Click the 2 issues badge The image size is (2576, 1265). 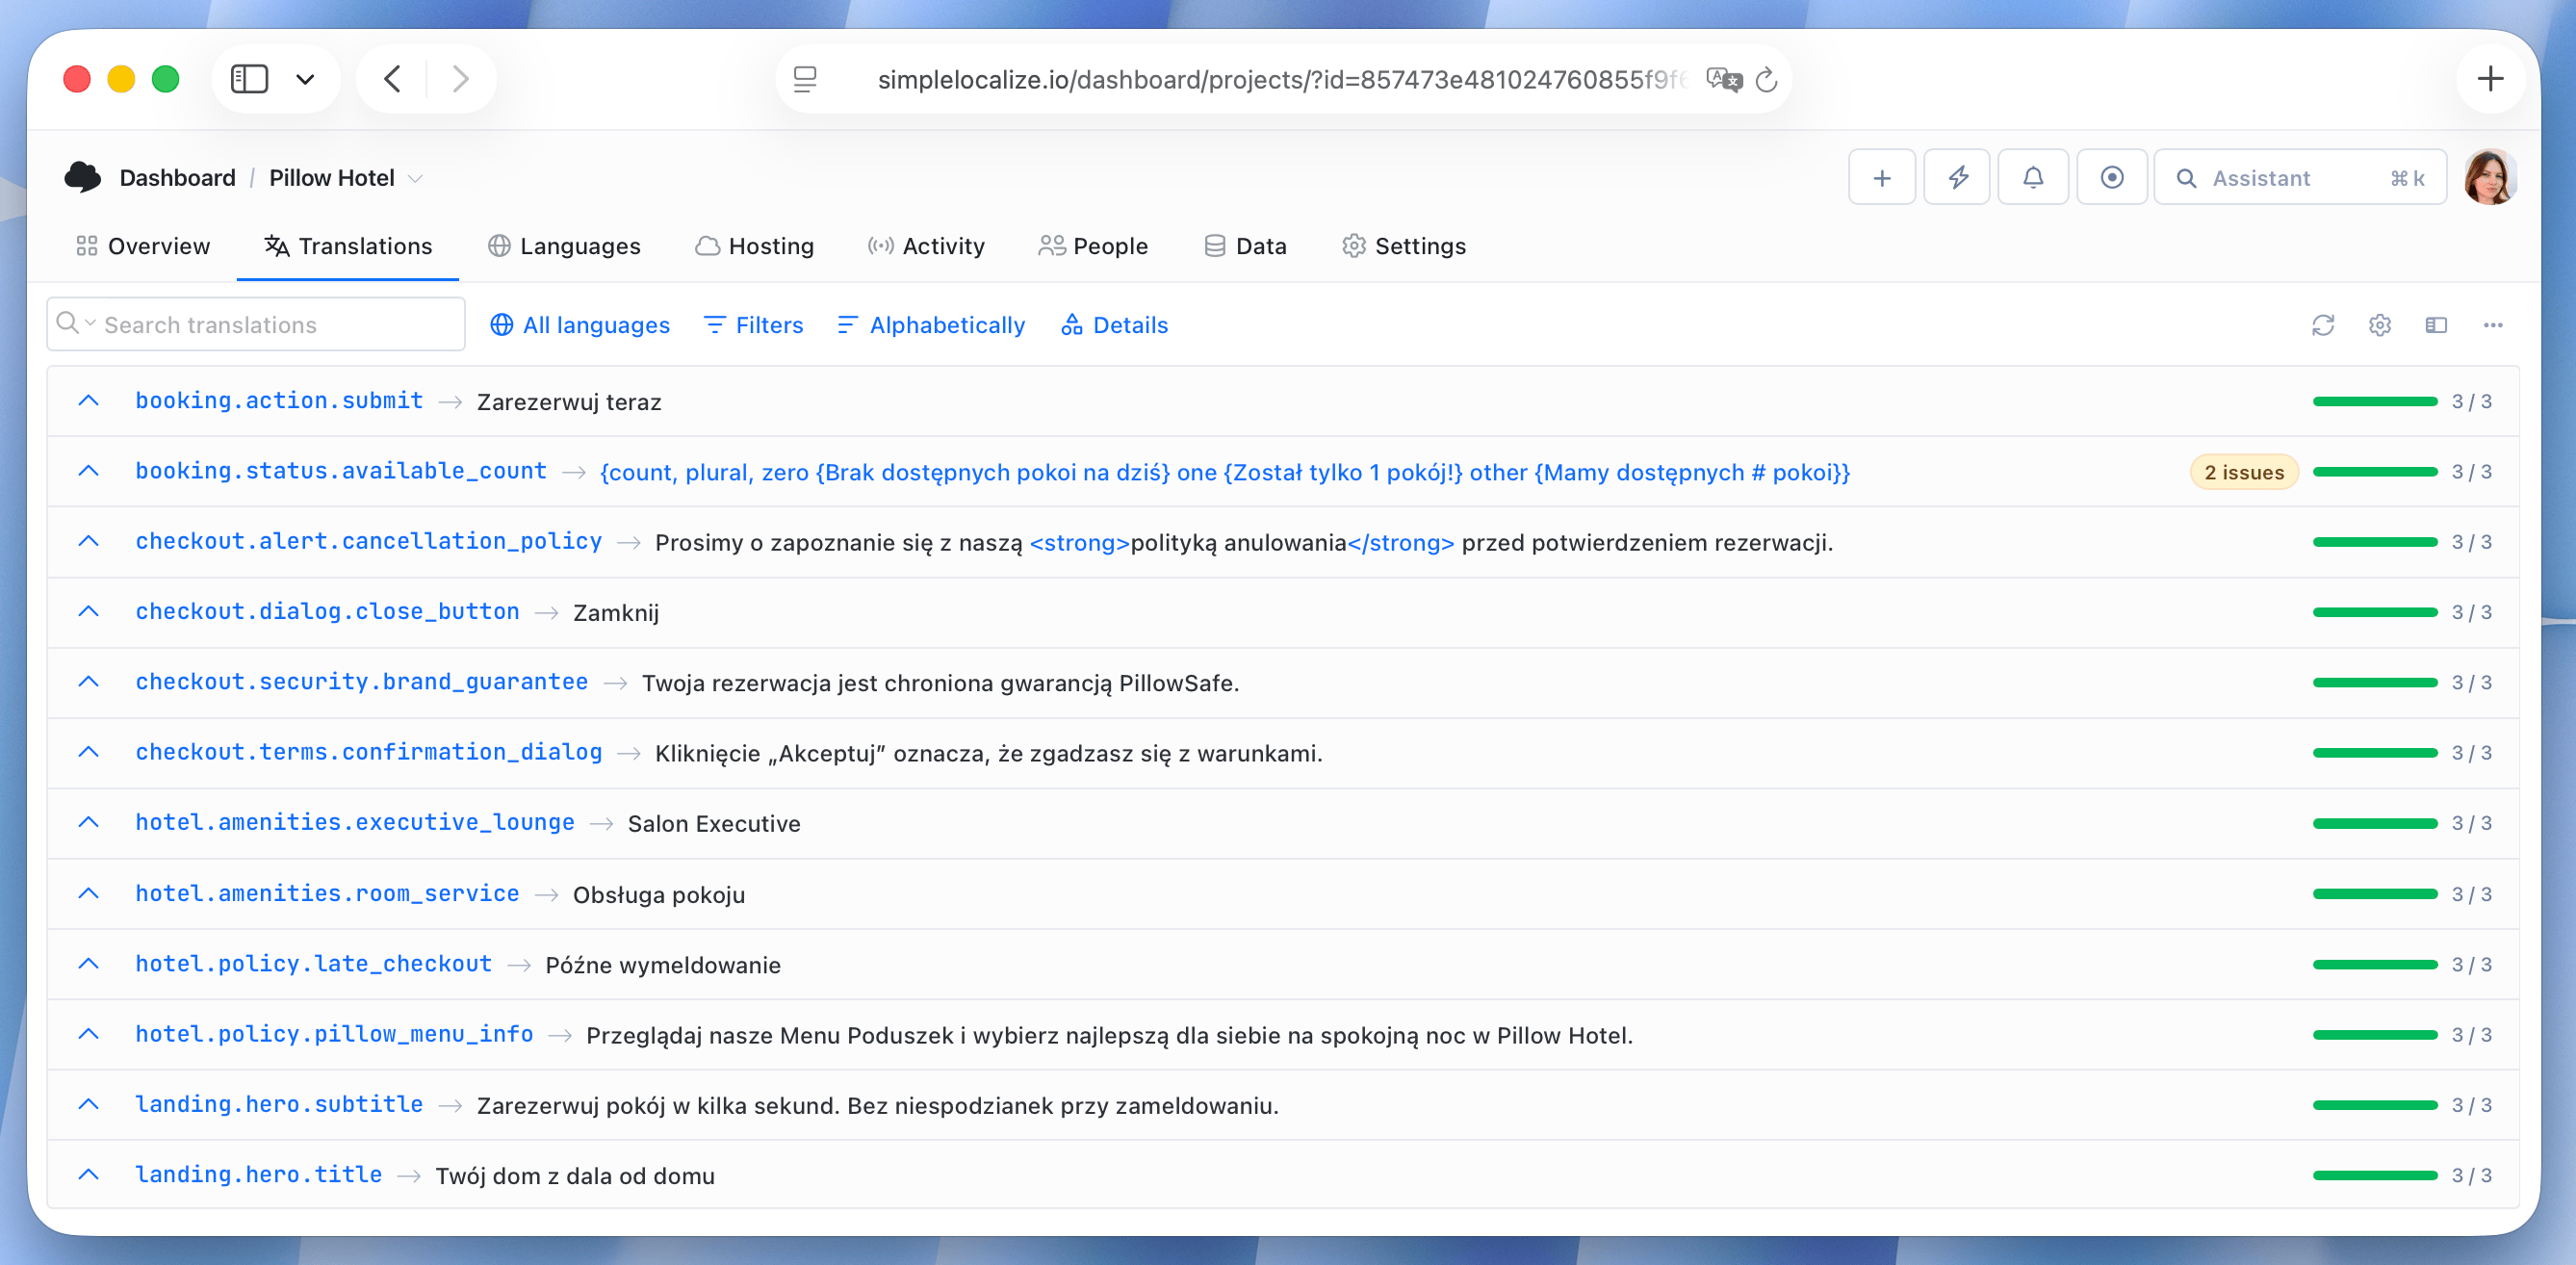click(x=2243, y=472)
